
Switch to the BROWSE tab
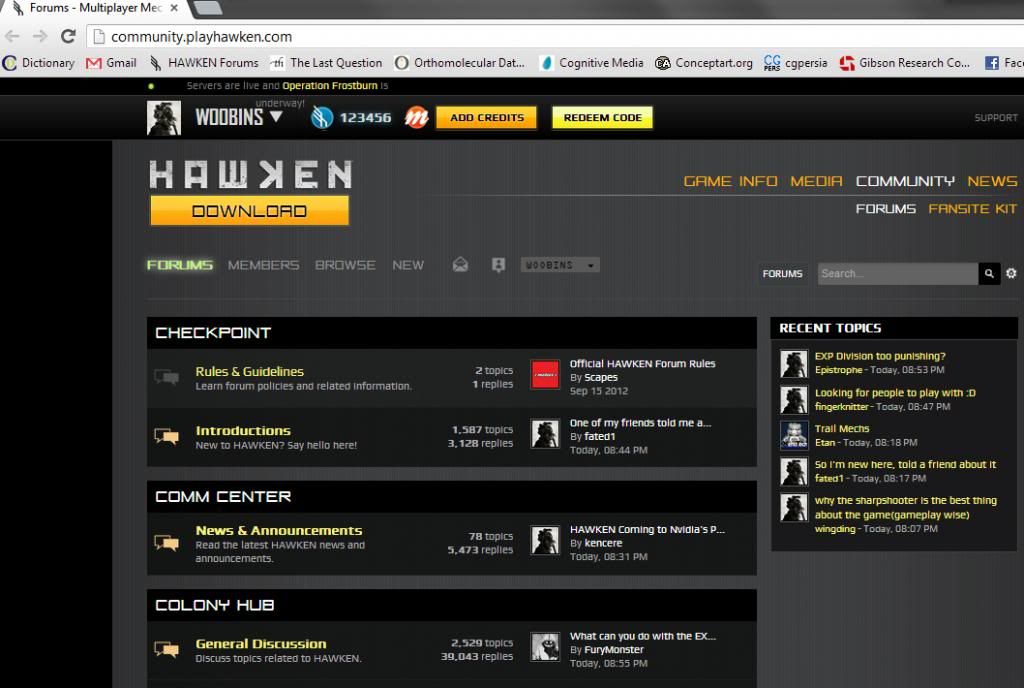[x=345, y=265]
